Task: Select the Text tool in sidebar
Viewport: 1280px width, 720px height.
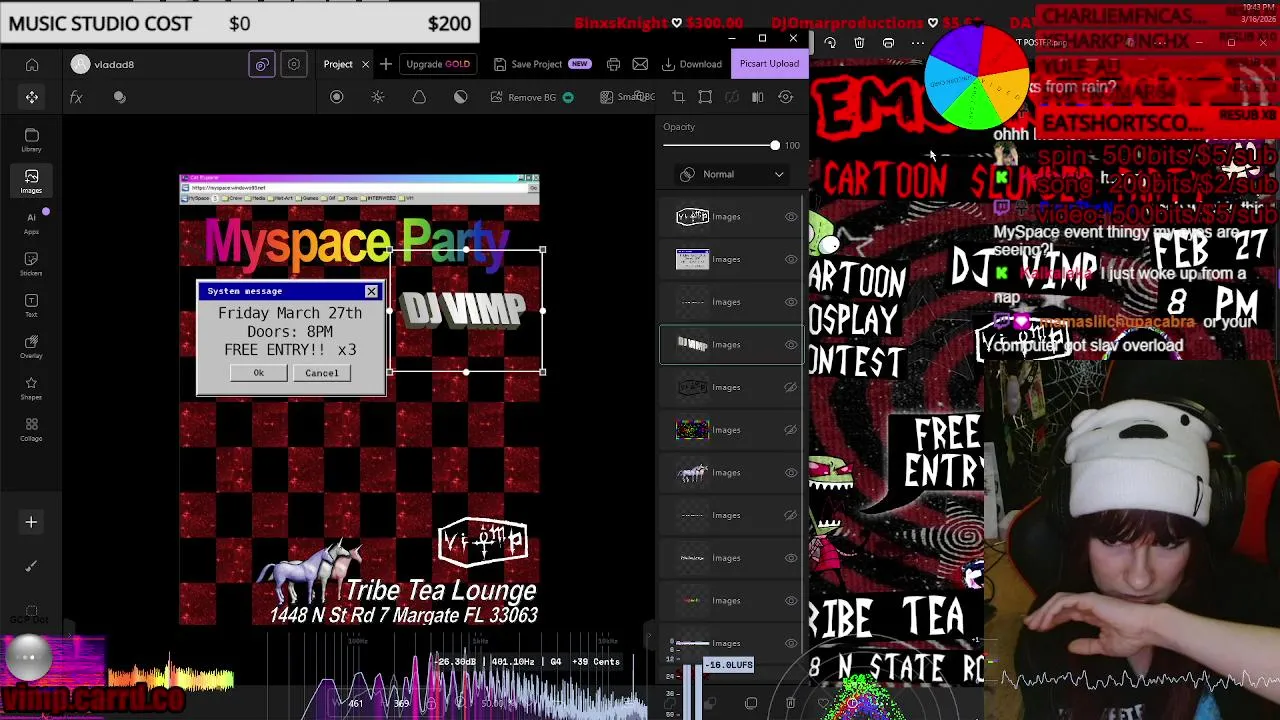Action: click(31, 306)
